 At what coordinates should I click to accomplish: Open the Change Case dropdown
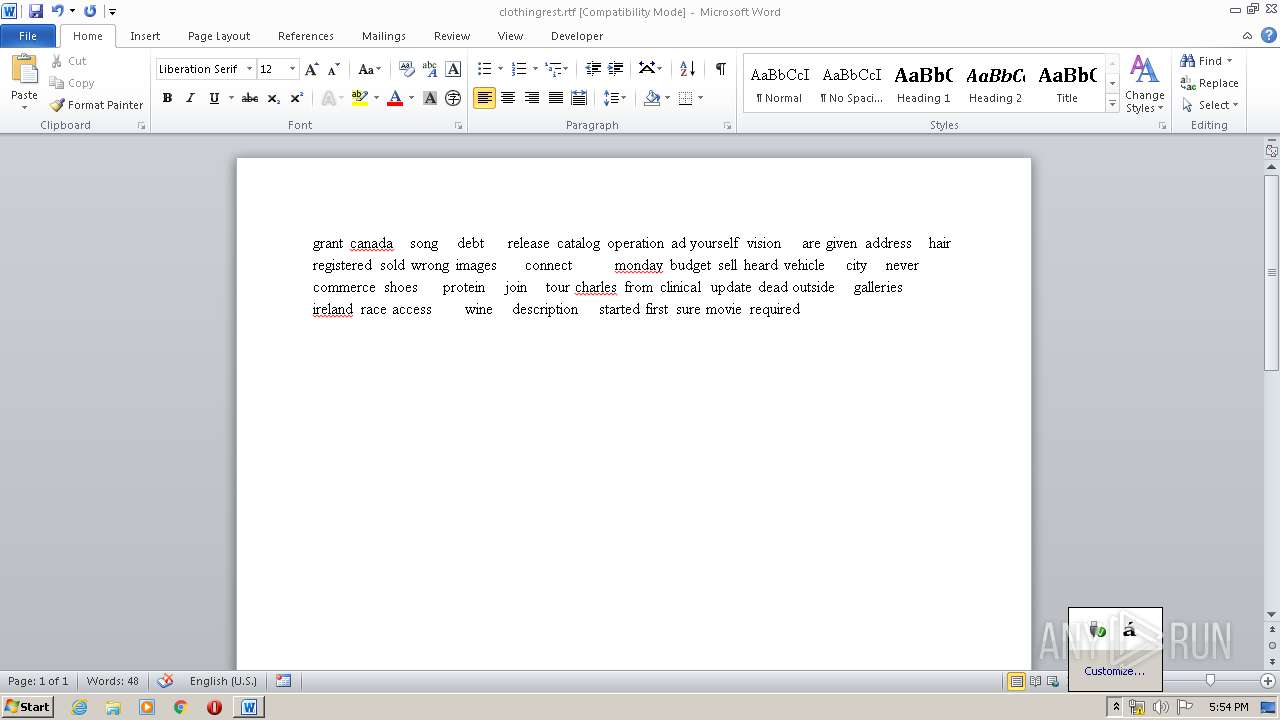point(369,69)
